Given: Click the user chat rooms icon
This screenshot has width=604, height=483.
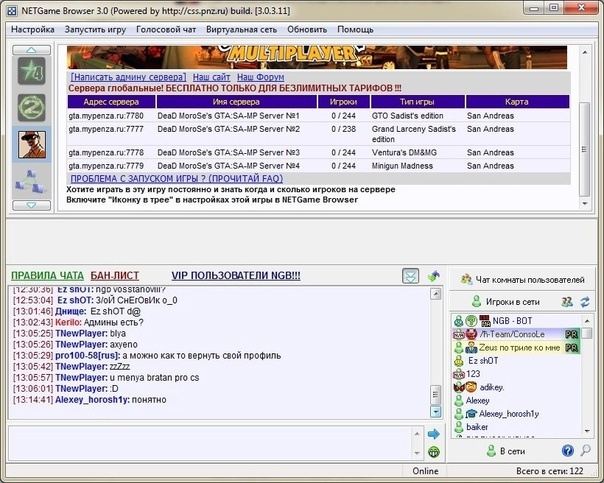Looking at the screenshot, I should click(466, 279).
